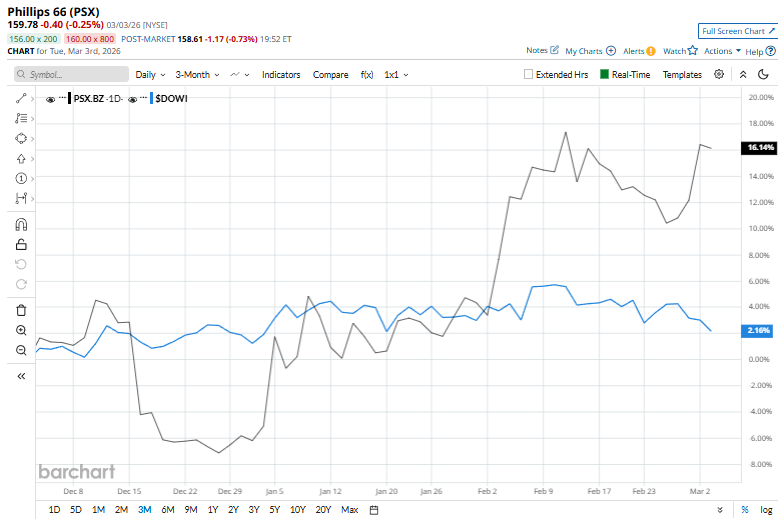The width and height of the screenshot is (778, 522).
Task: Toggle log scale button
Action: (x=766, y=510)
